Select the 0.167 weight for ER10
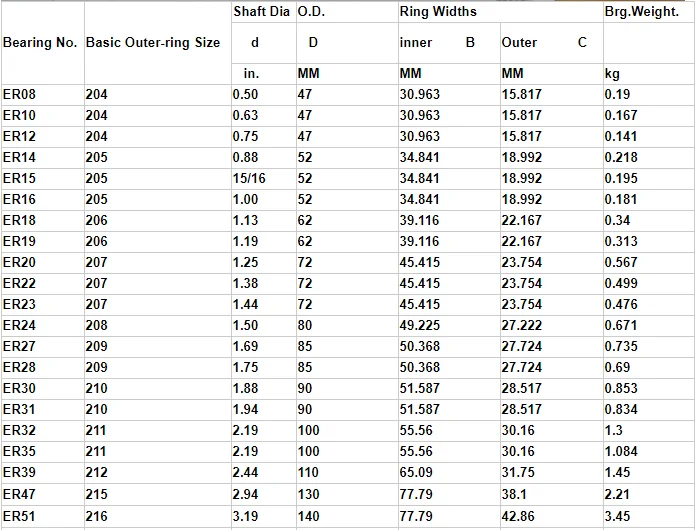The image size is (695, 530). [621, 115]
